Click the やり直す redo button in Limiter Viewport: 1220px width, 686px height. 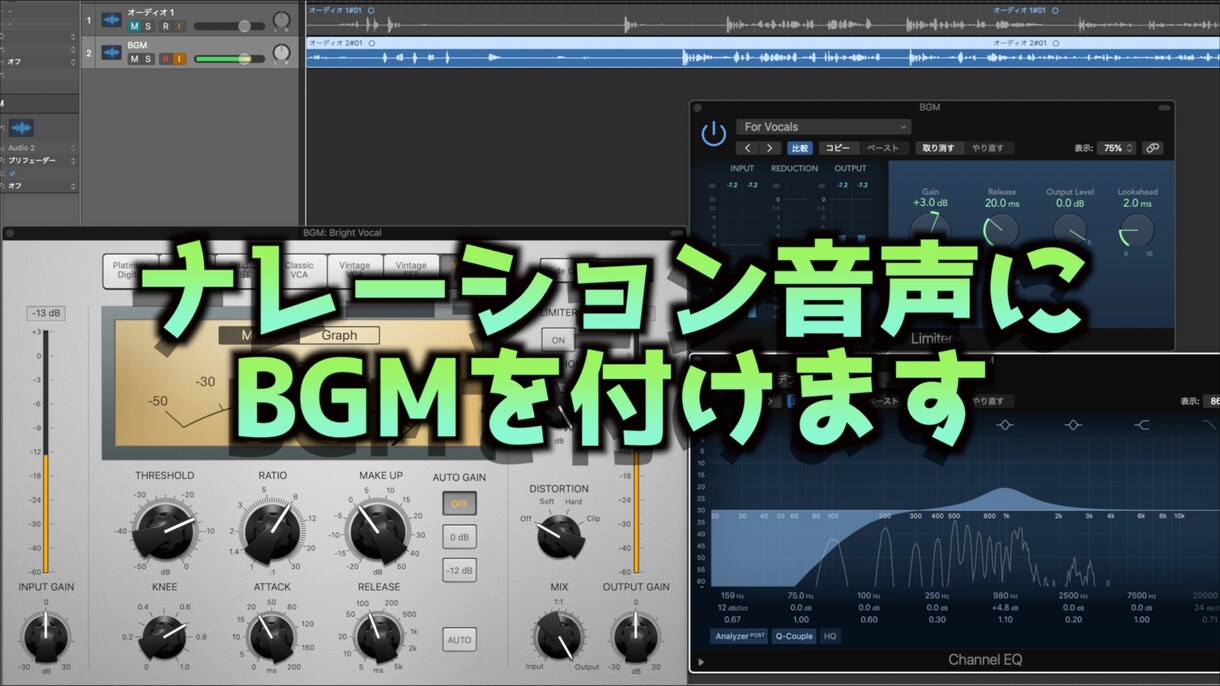tap(987, 148)
